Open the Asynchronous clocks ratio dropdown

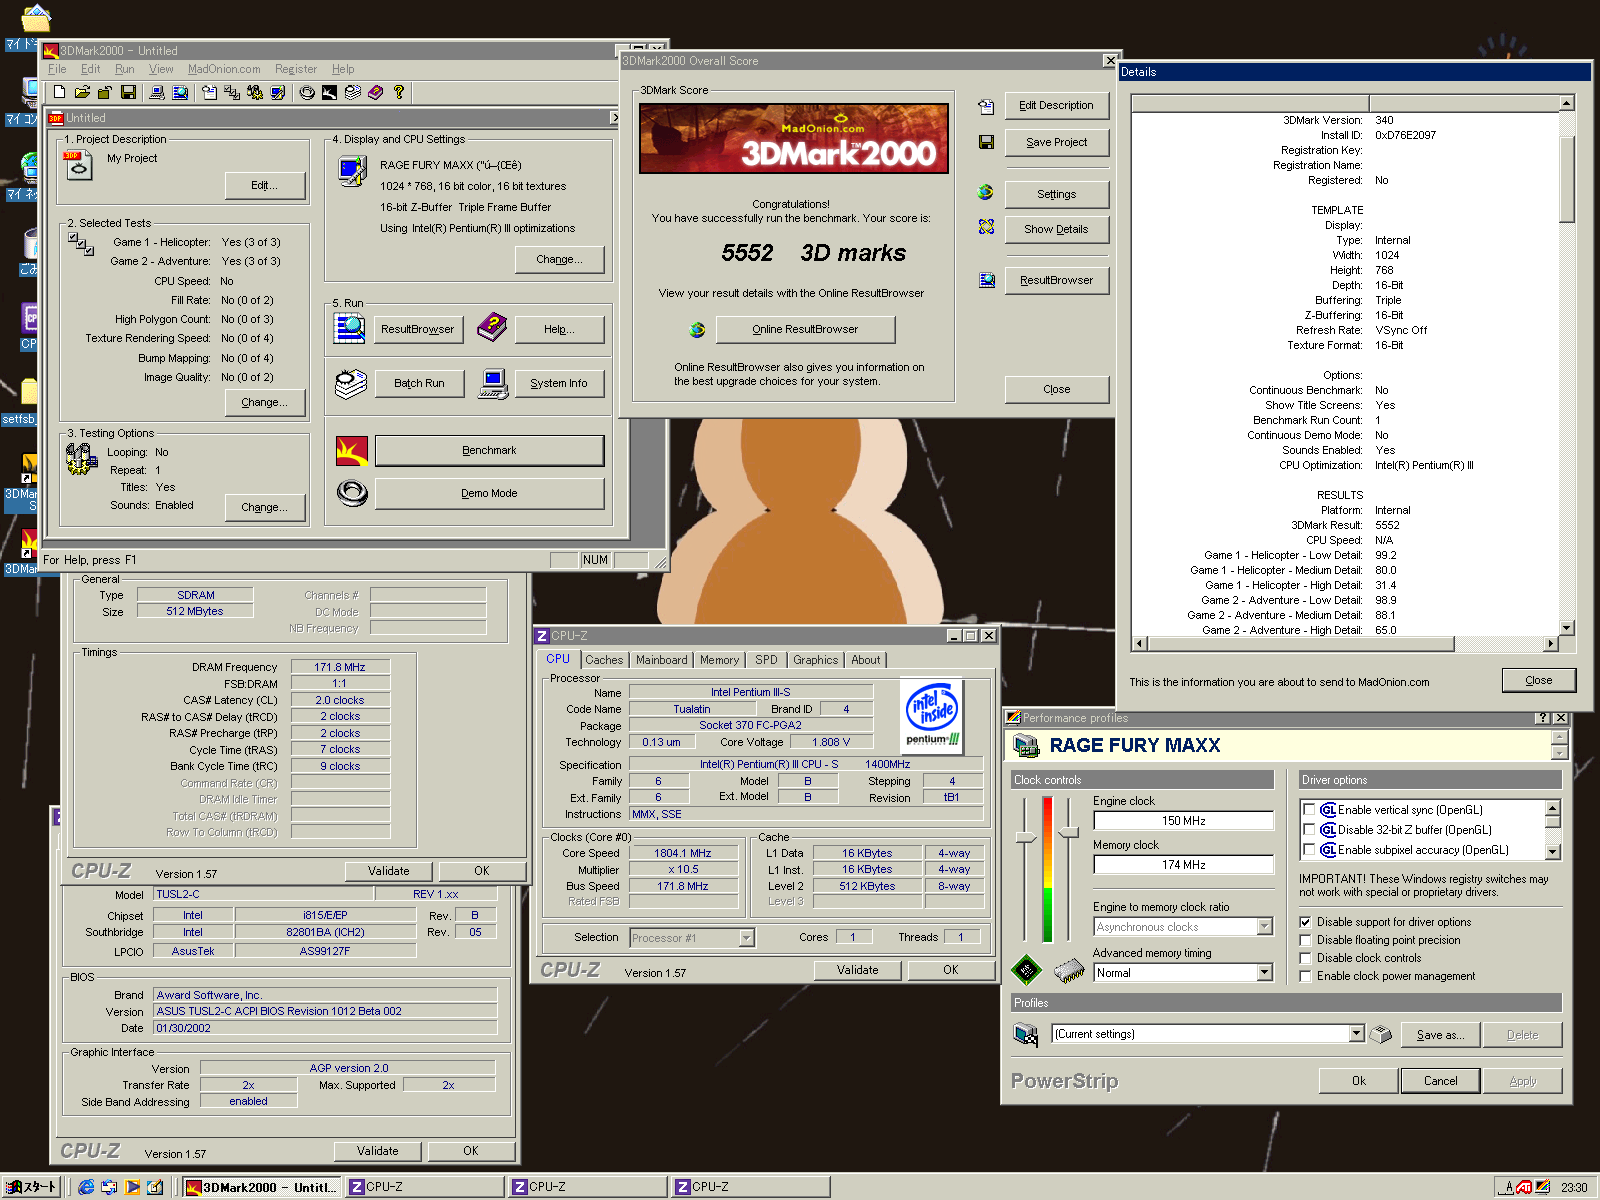[x=1264, y=927]
